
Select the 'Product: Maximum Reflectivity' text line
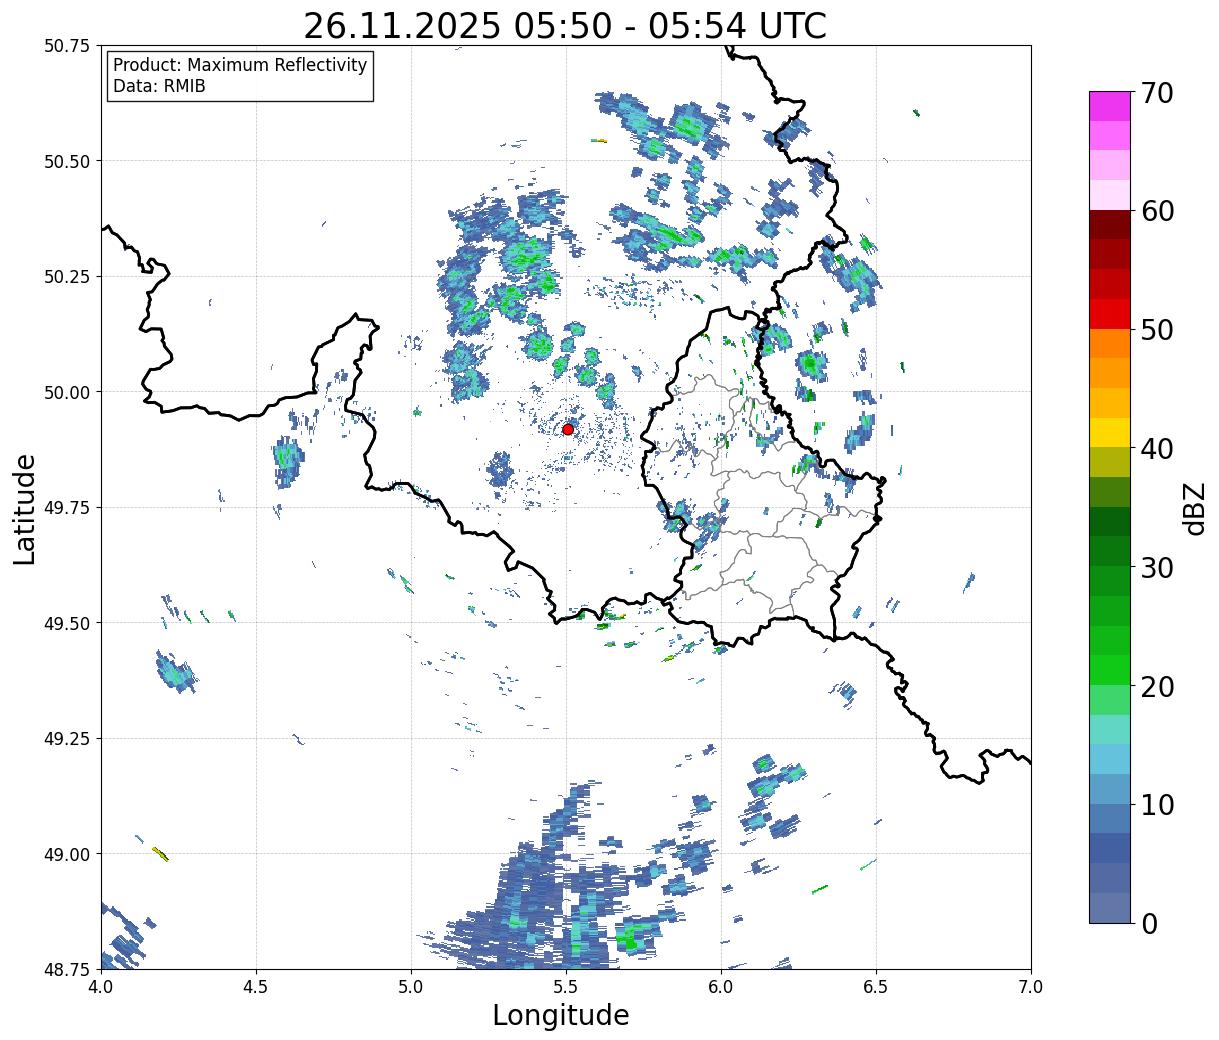[240, 65]
